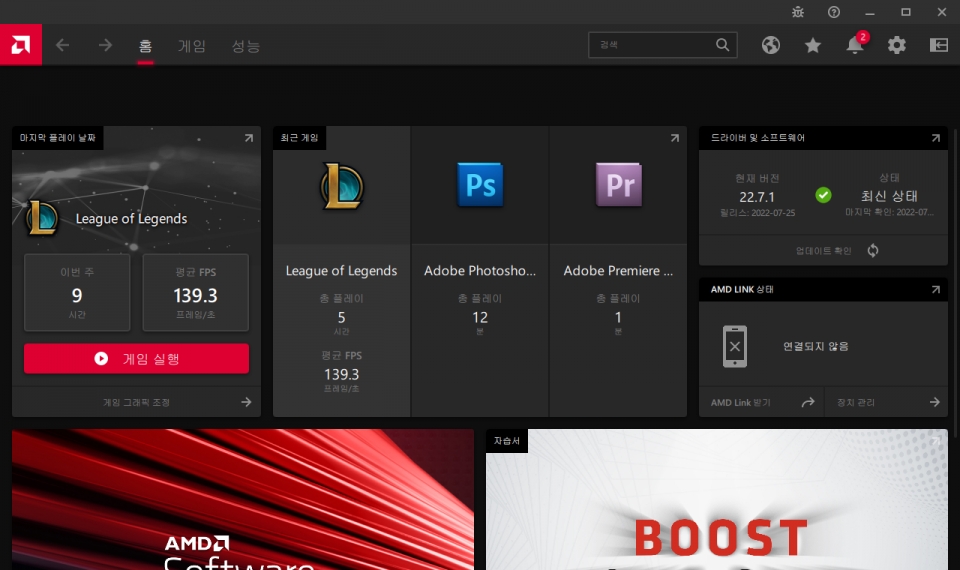
Task: Open the web browser globe icon
Action: 771,45
